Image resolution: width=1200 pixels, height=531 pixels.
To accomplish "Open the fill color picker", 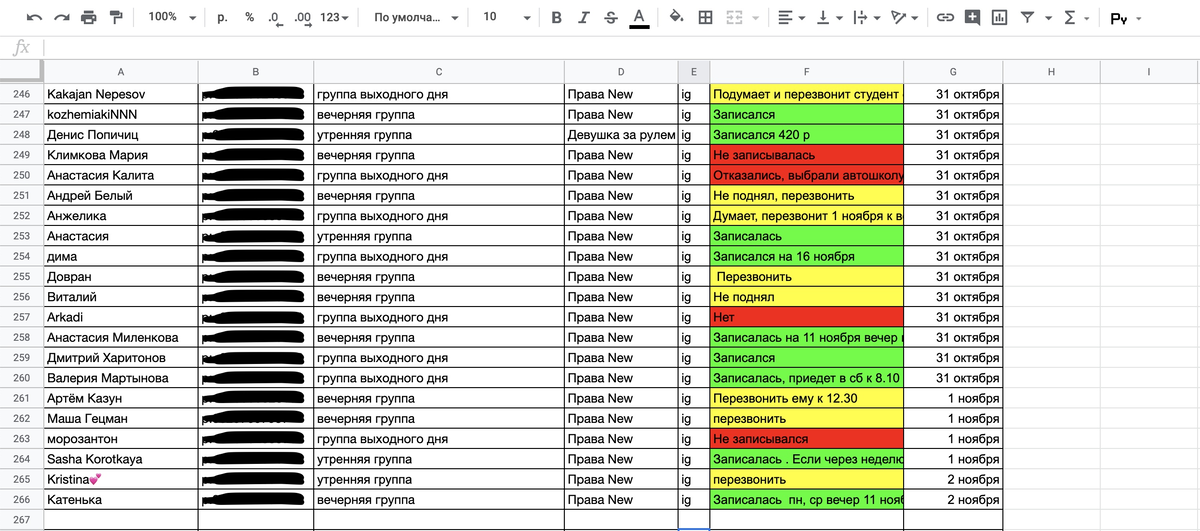I will (678, 18).
